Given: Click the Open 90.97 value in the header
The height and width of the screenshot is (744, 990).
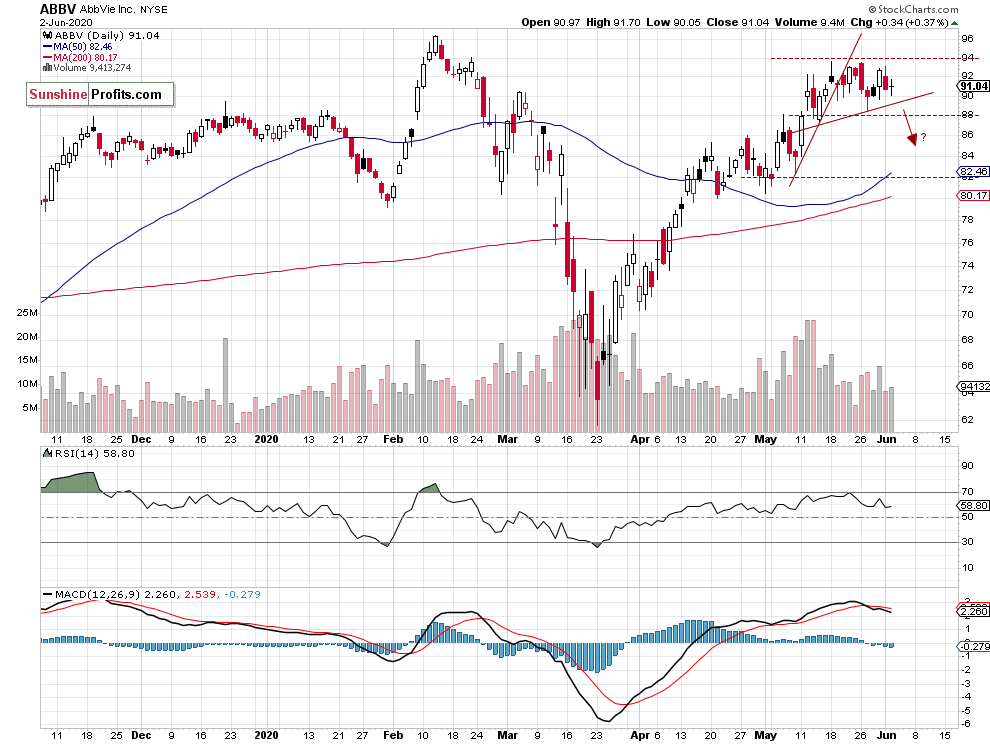Looking at the screenshot, I should pyautogui.click(x=551, y=22).
